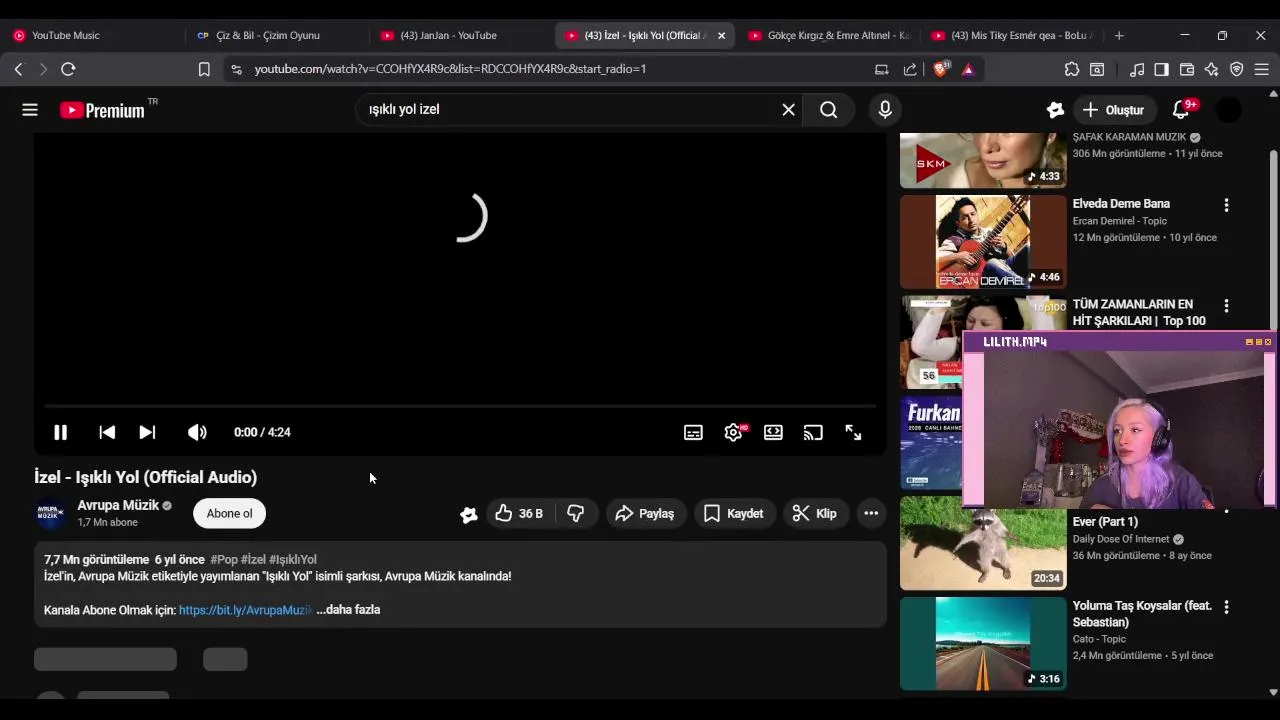Open the bit.ly/AvrupaMuzik link
The image size is (1280, 720).
pos(246,610)
